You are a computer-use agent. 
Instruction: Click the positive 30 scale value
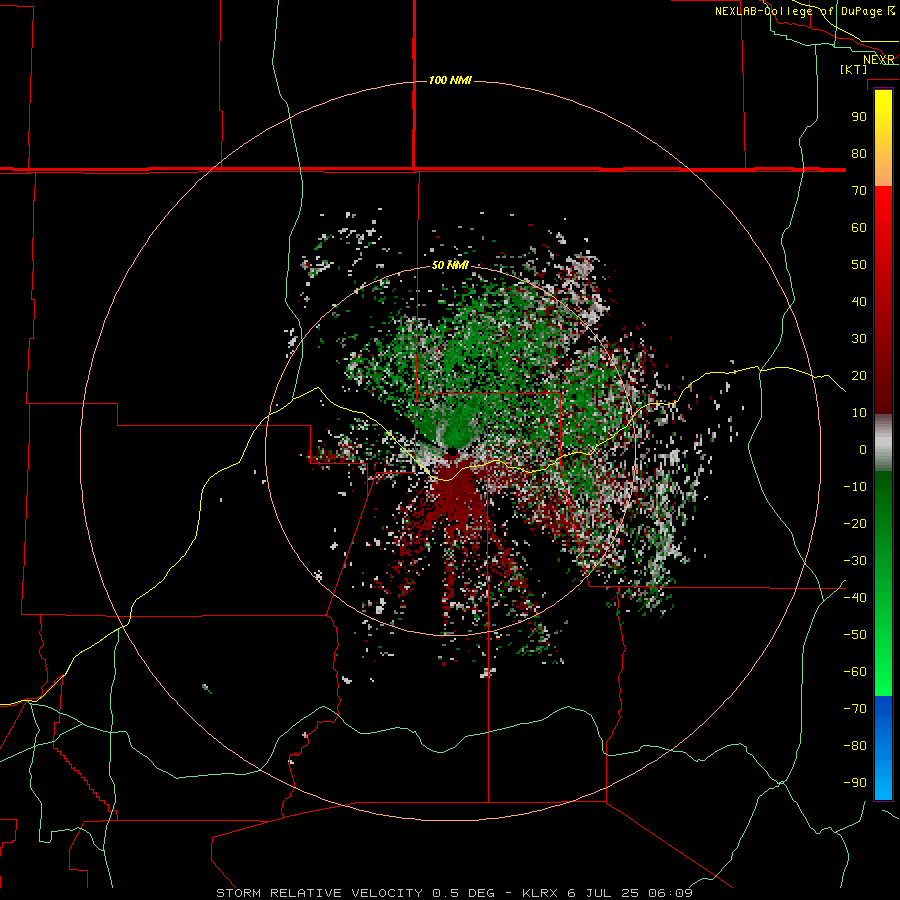pos(859,339)
